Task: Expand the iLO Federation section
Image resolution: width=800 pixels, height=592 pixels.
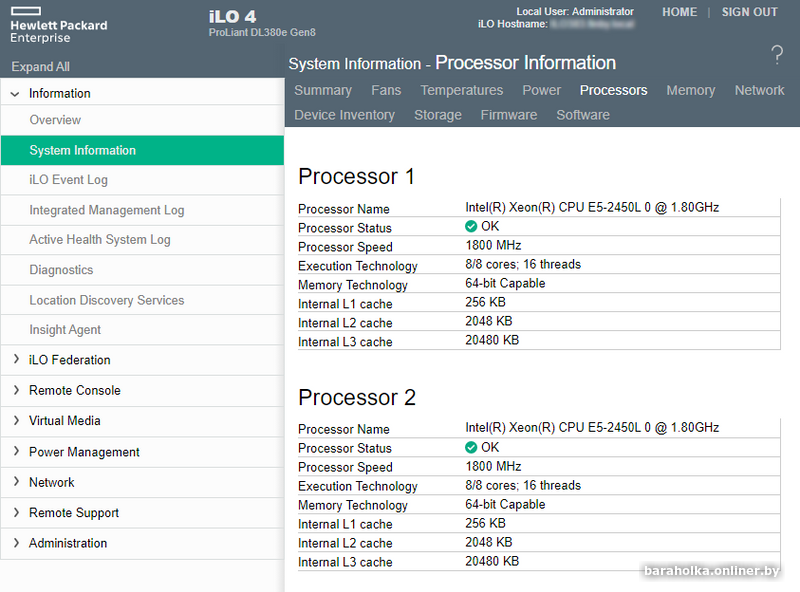Action: click(16, 359)
